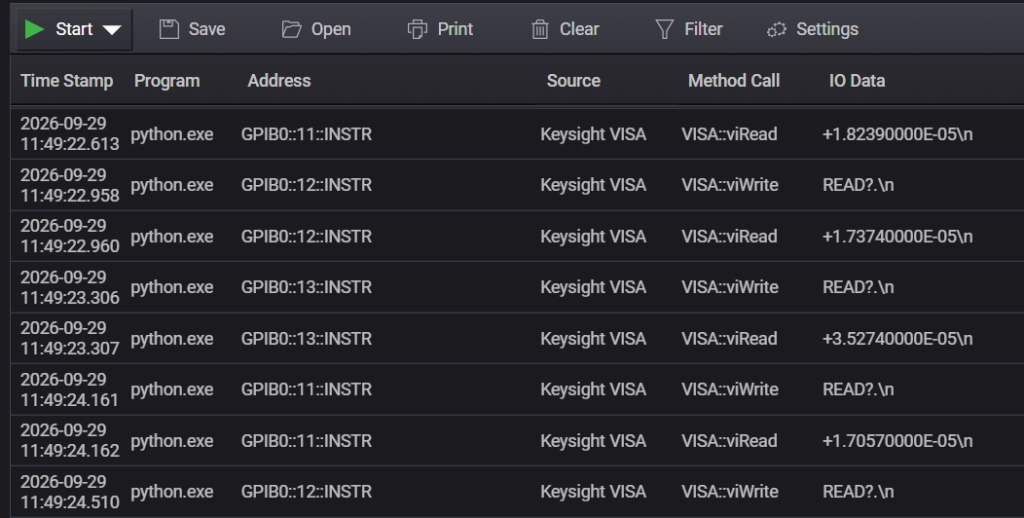
Task: Click GPIB0::12::INSTR address in 11:49:22.960 row
Action: click(x=306, y=236)
